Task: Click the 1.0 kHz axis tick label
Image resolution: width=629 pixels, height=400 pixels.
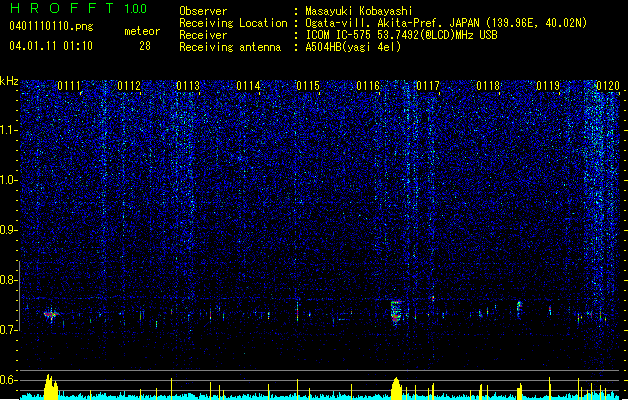Action: (x=9, y=180)
